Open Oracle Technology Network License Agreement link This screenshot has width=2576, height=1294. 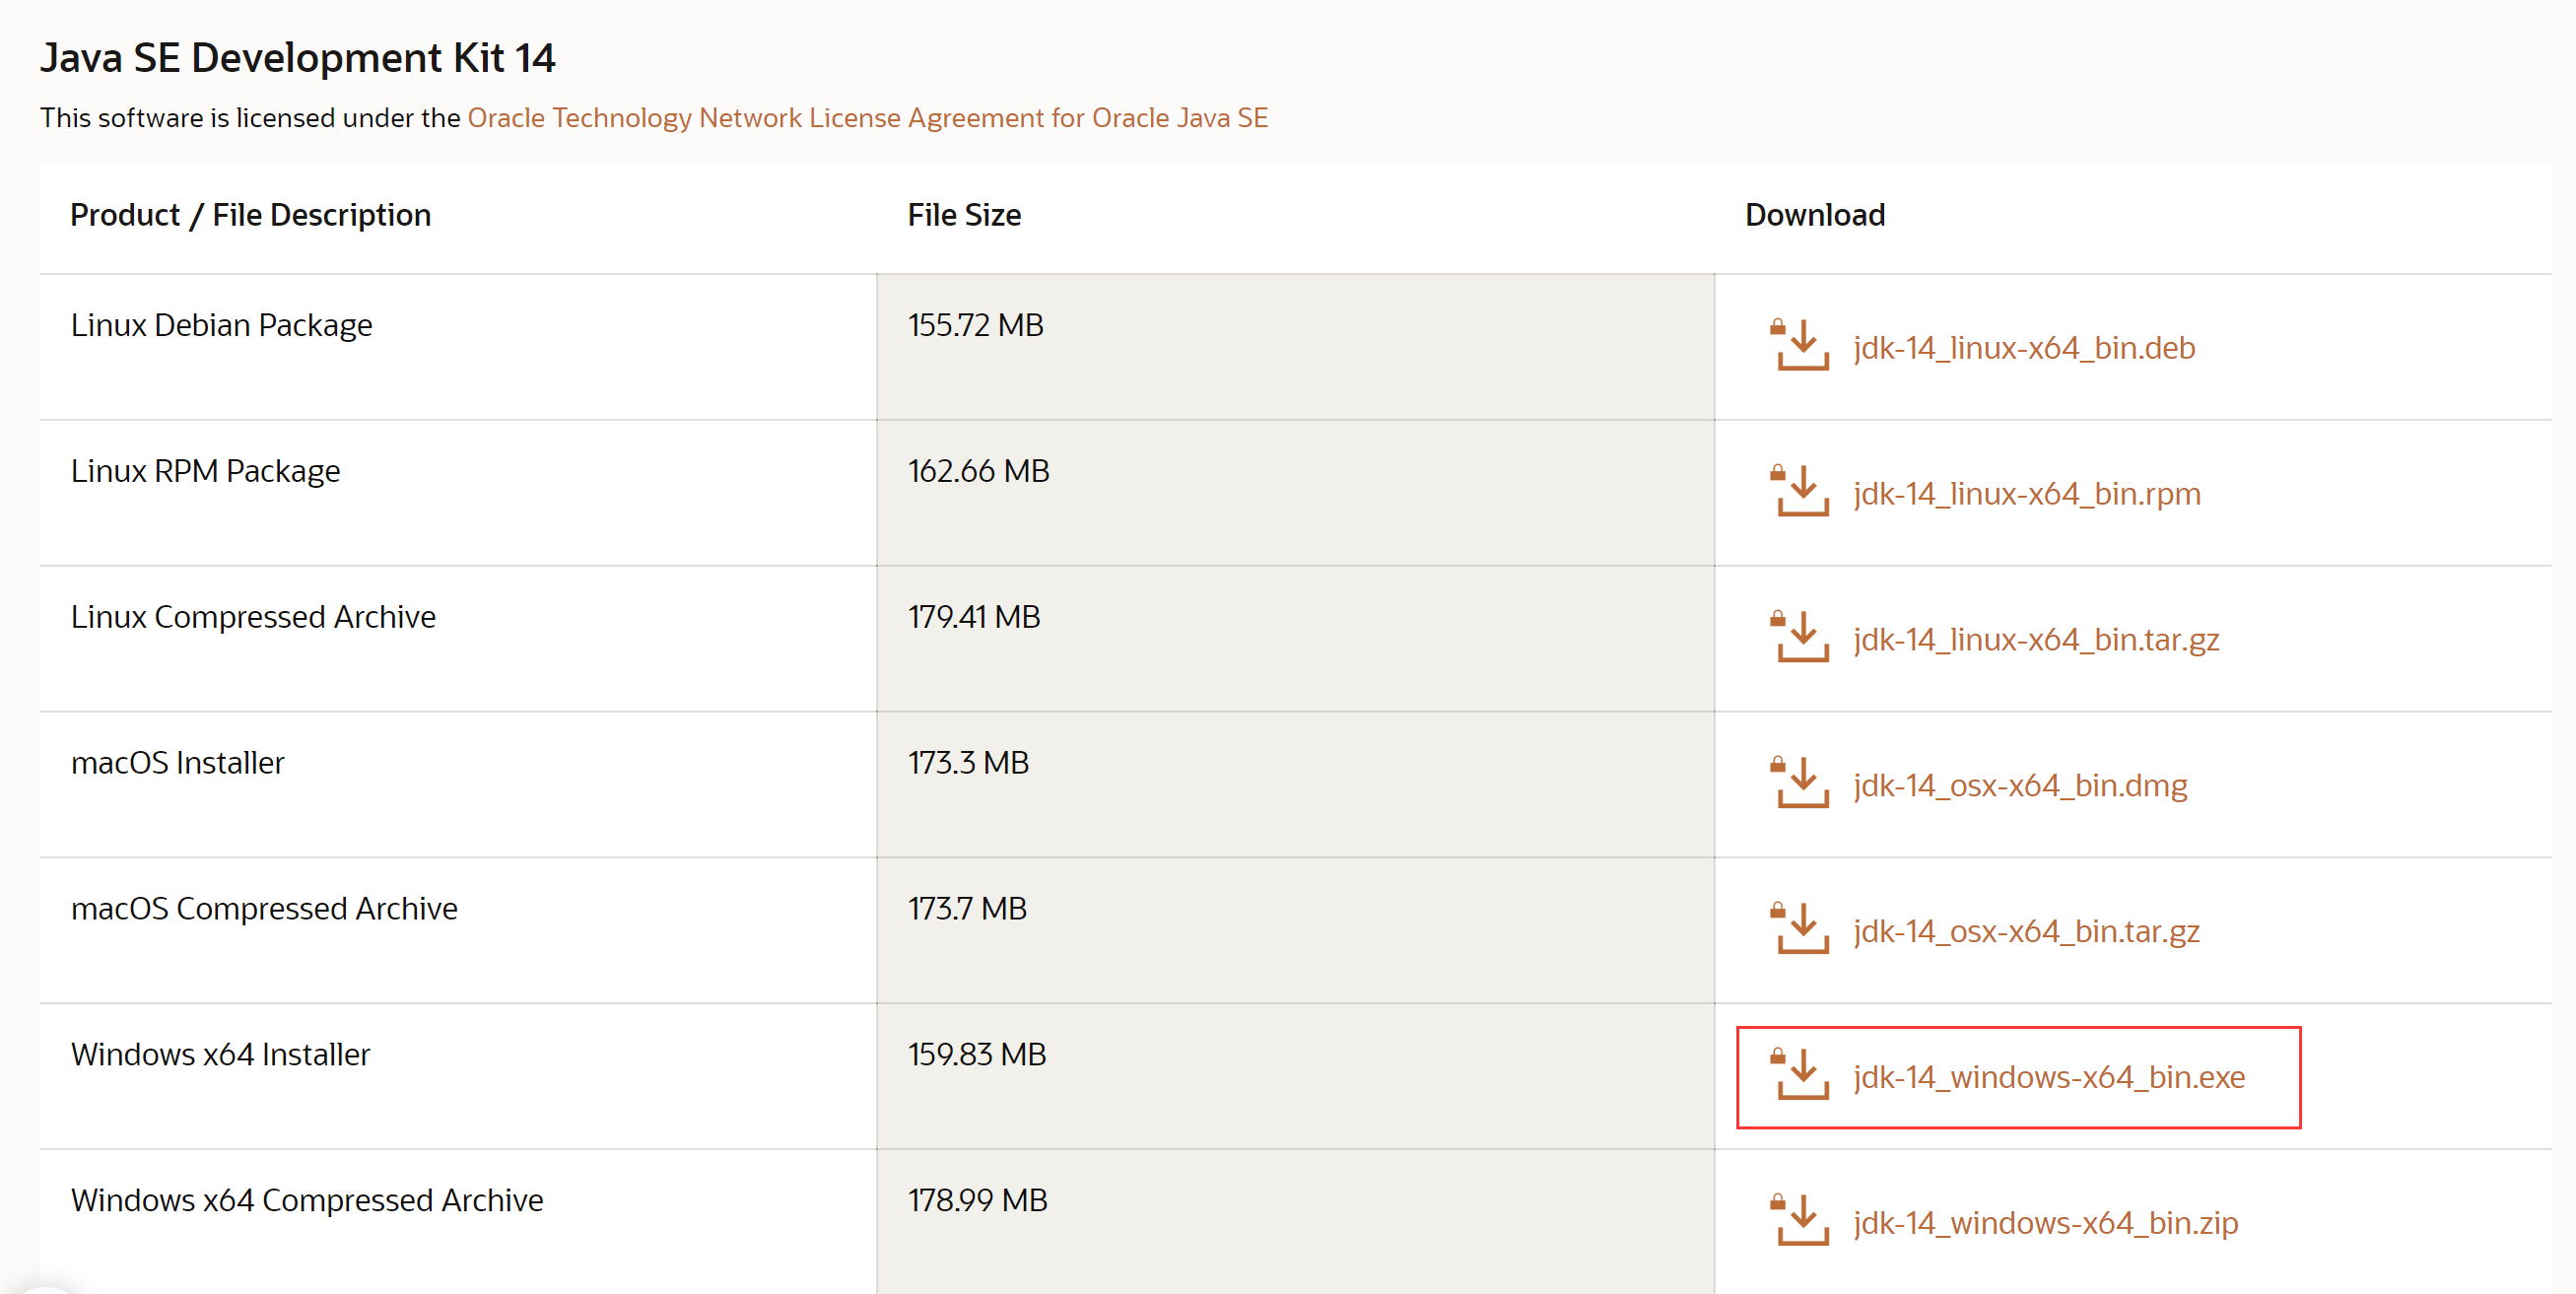pos(867,118)
